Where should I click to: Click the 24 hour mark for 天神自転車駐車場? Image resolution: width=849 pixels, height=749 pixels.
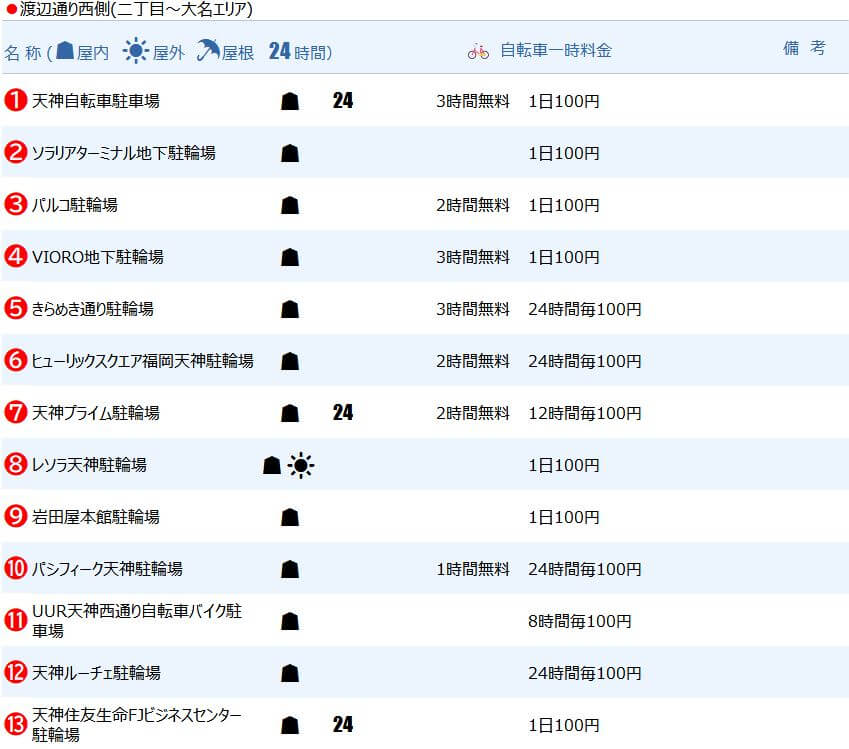tap(343, 101)
